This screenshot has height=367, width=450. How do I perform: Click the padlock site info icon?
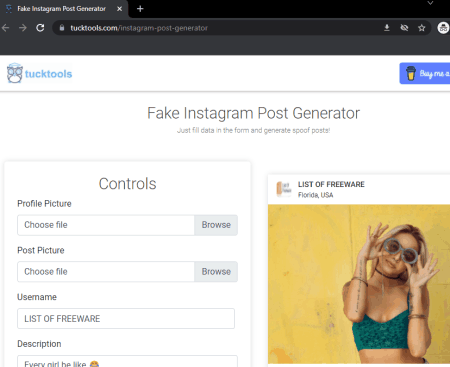62,28
